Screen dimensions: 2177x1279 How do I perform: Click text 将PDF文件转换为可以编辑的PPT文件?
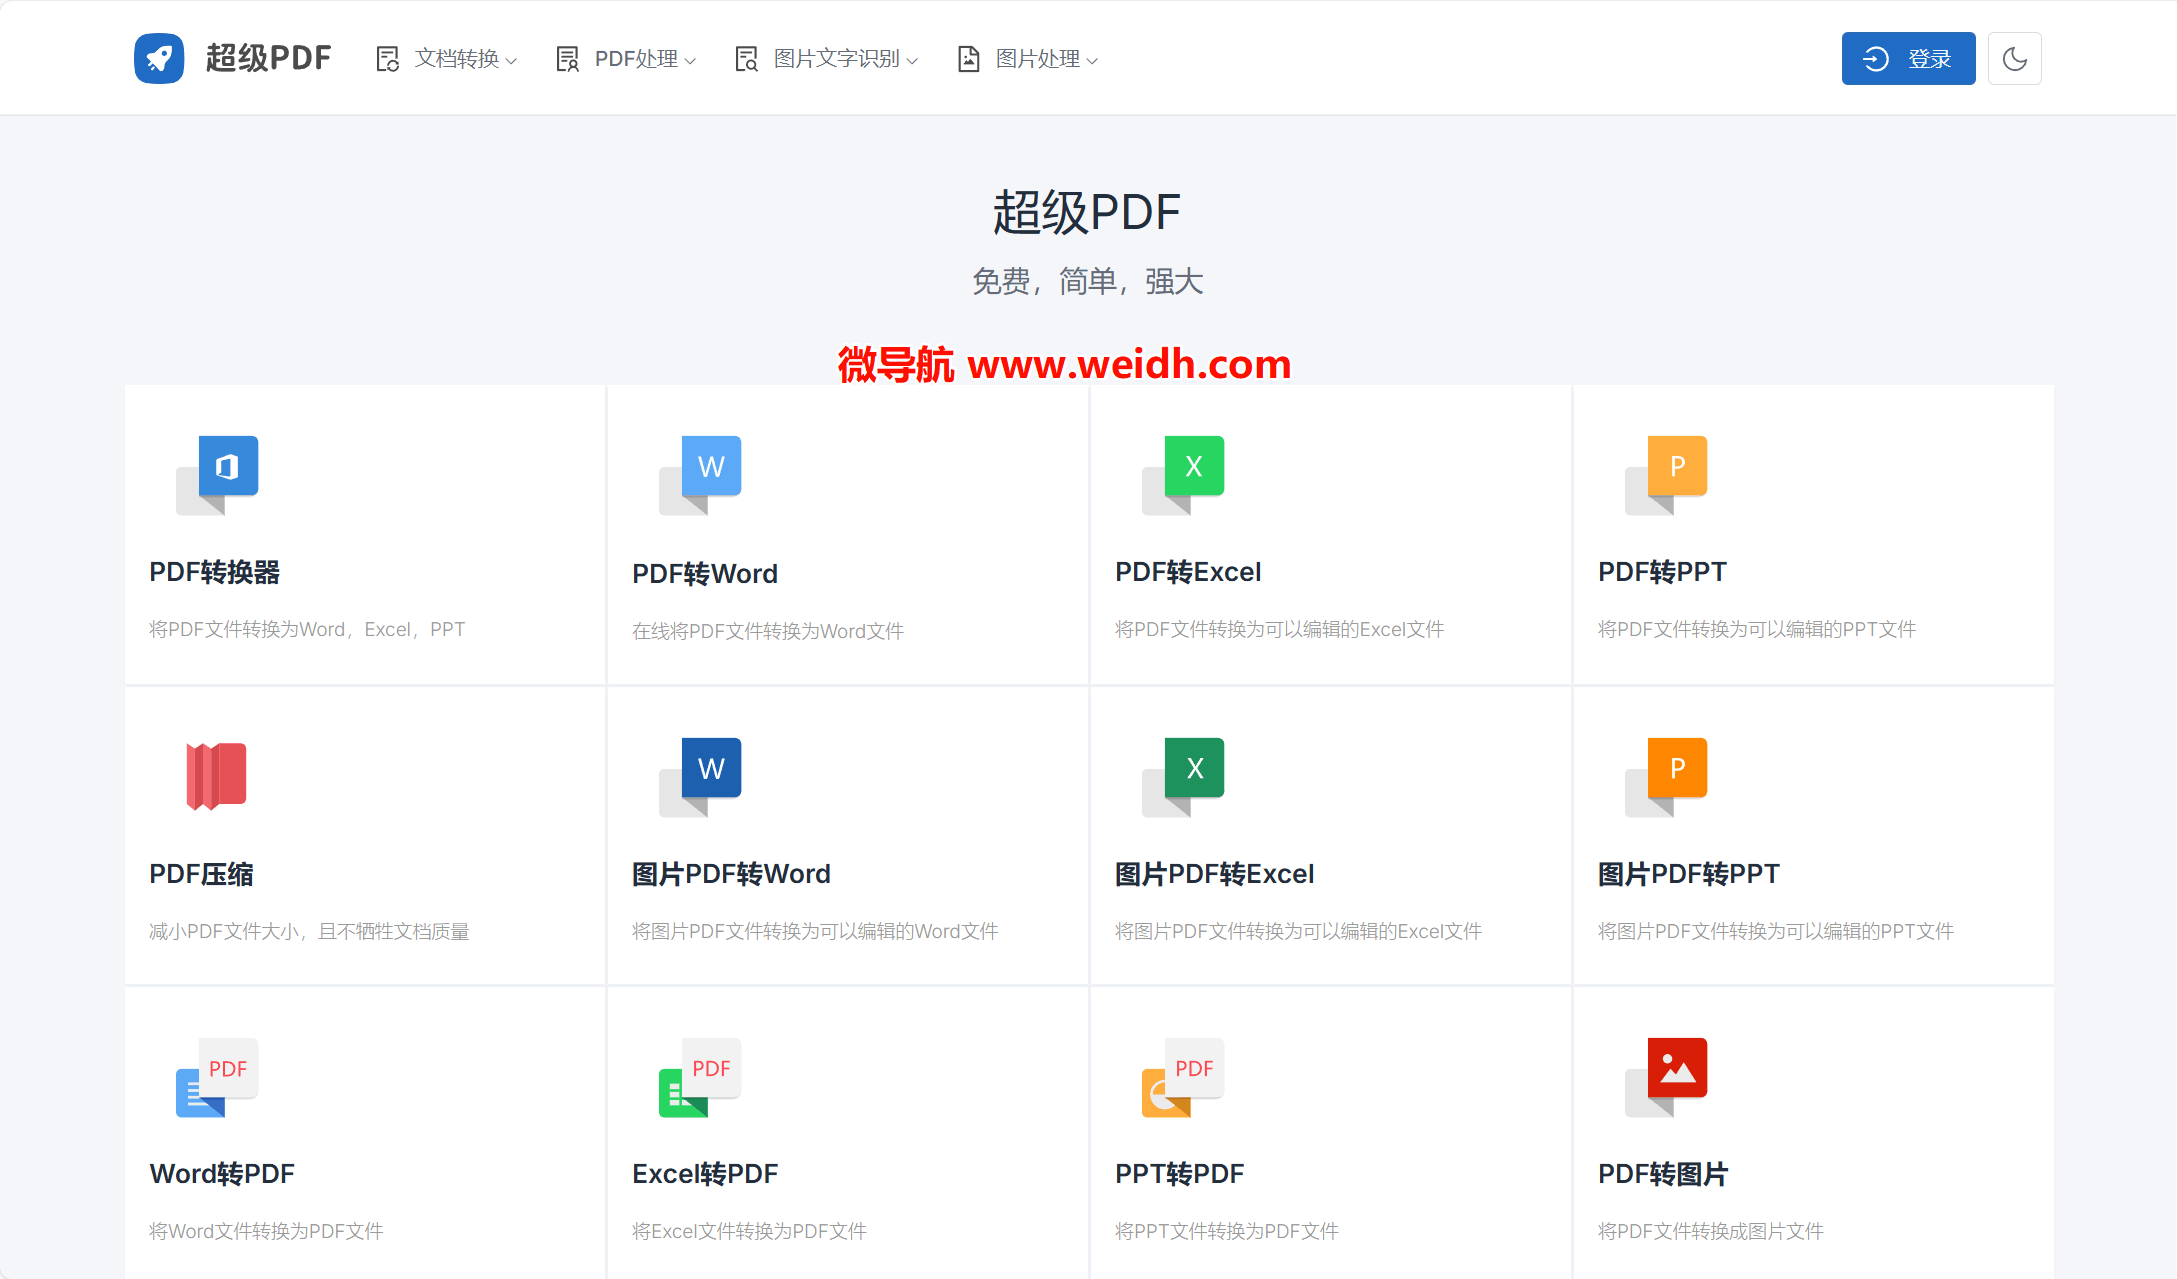pyautogui.click(x=1757, y=629)
